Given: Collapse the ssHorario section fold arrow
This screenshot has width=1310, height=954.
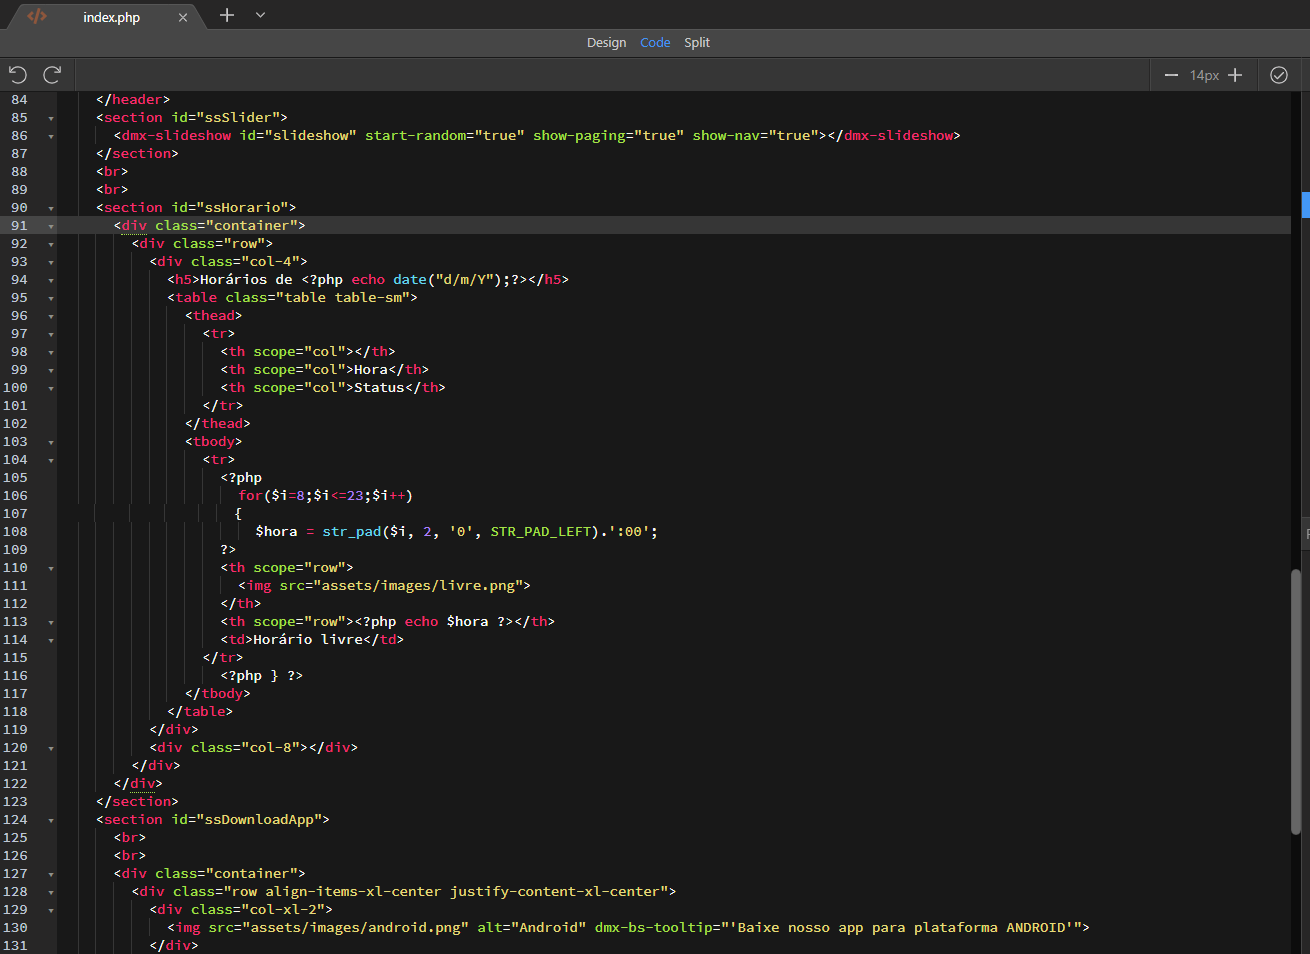Looking at the screenshot, I should coord(51,208).
